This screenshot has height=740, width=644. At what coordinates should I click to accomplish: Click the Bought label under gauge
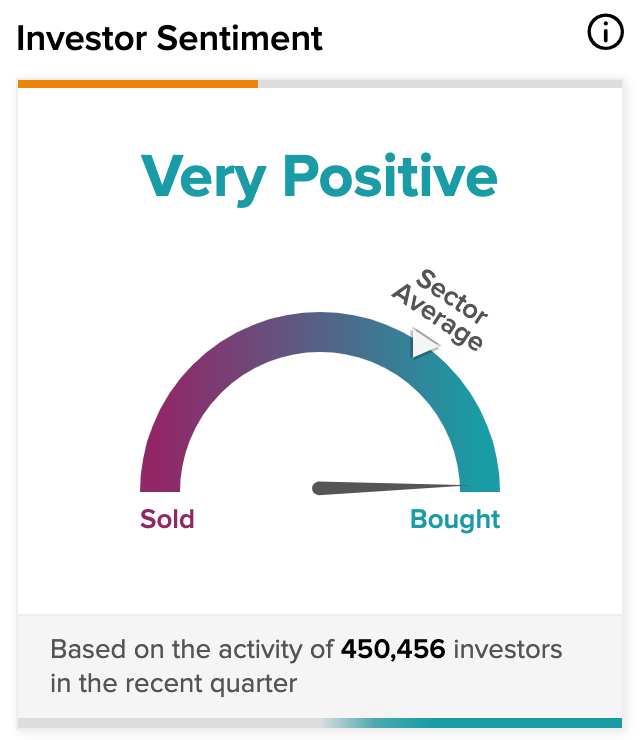[455, 520]
